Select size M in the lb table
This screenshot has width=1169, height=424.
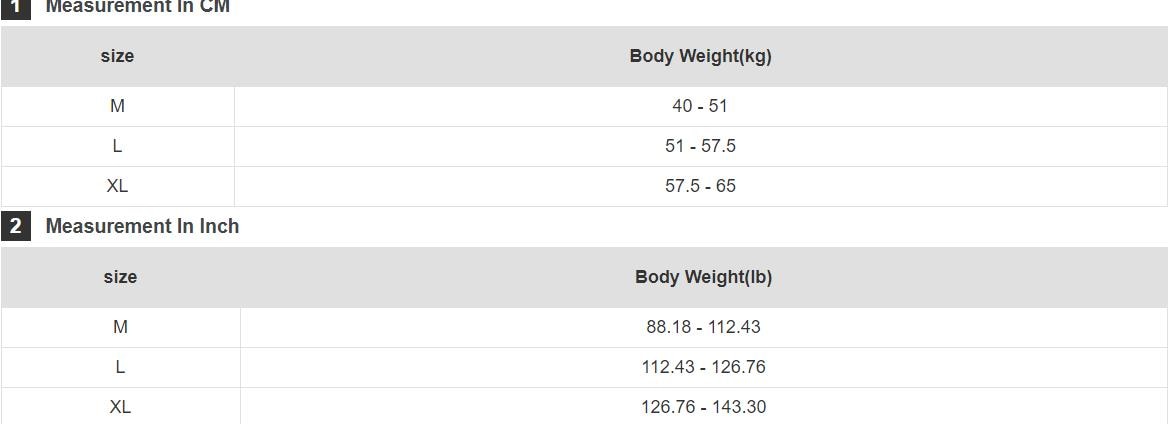120,327
